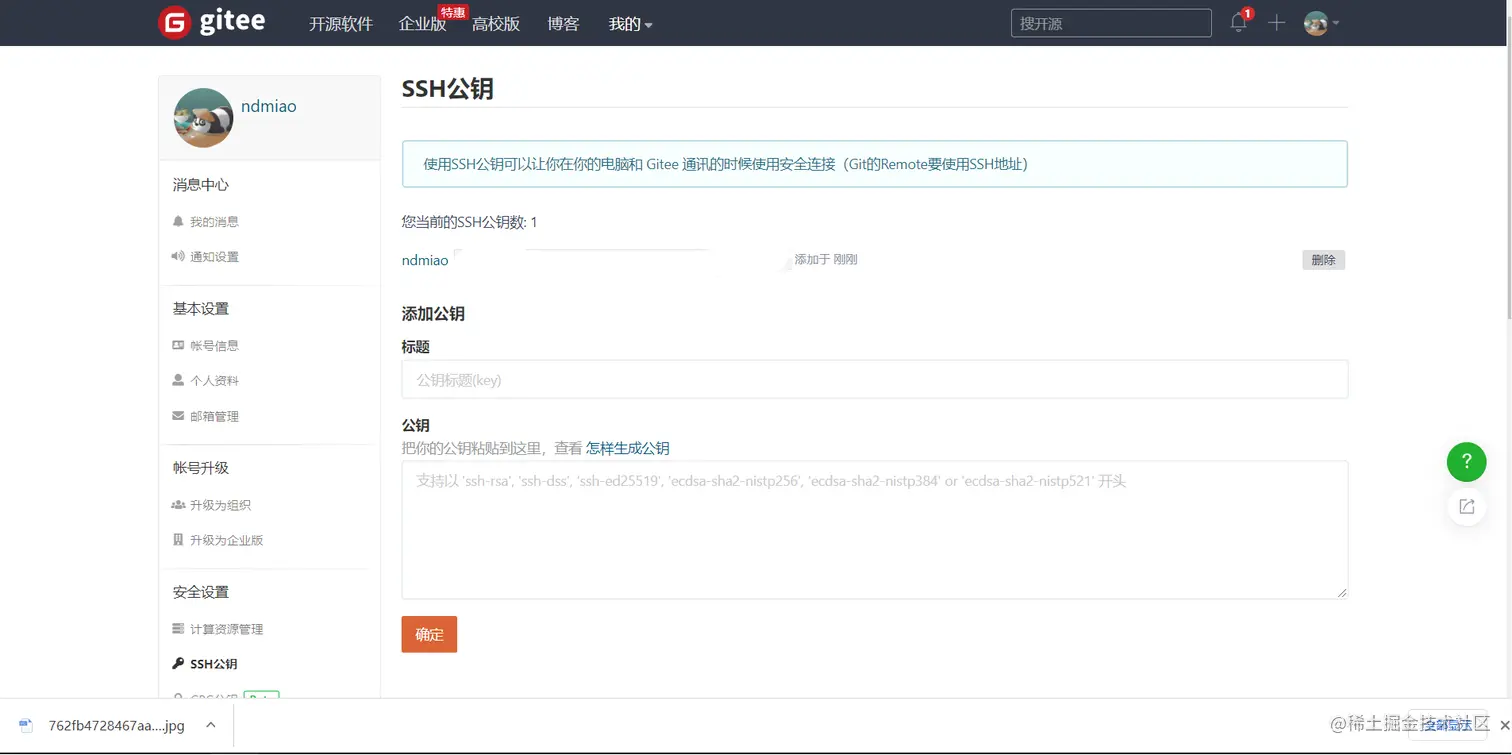Click the 您当前的SSH公钥数: 1 text

470,222
